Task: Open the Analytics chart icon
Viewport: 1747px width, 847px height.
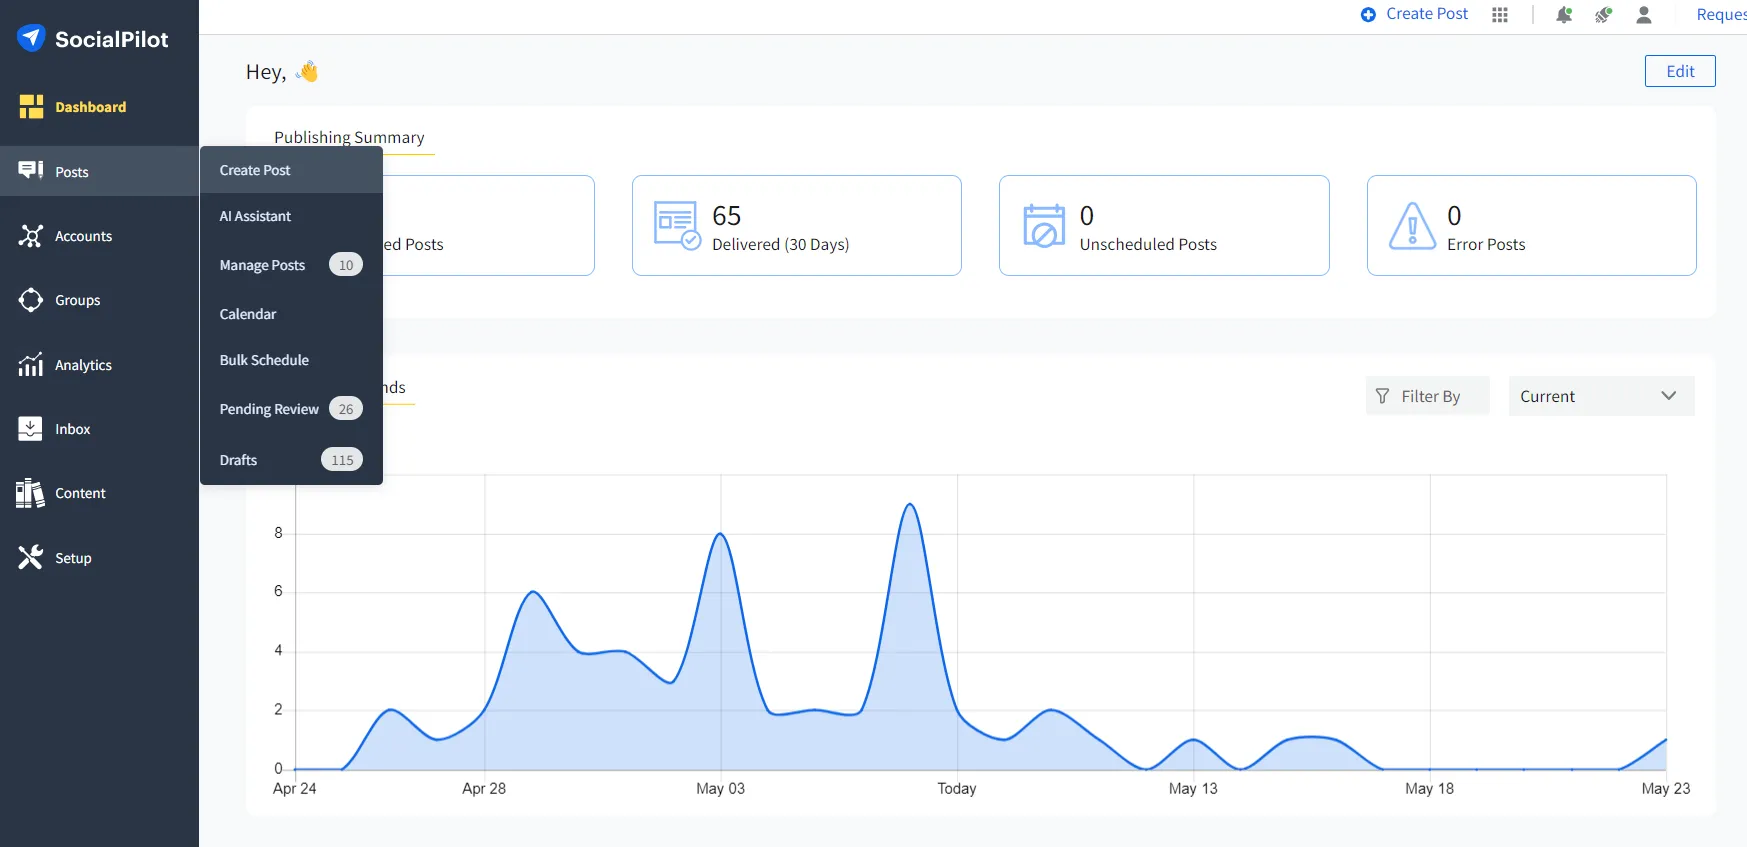Action: [x=30, y=365]
